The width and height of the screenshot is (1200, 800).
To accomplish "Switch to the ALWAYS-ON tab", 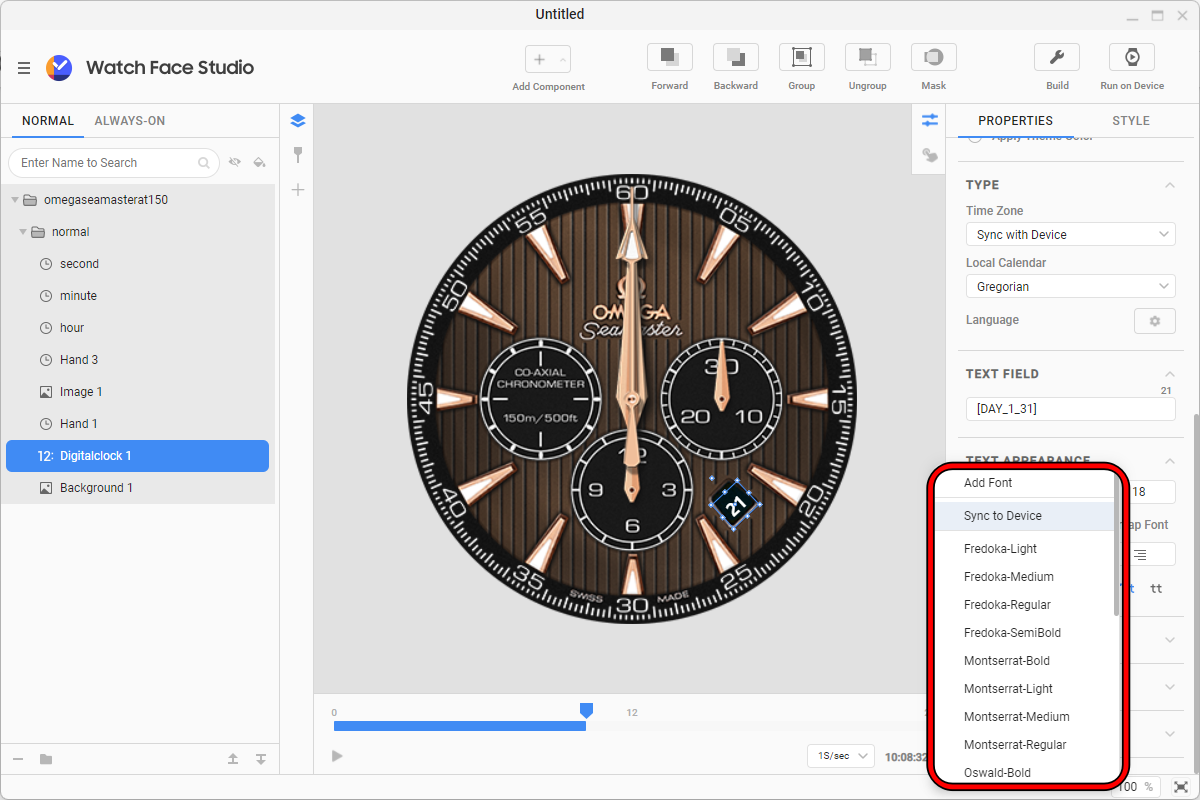I will [130, 121].
